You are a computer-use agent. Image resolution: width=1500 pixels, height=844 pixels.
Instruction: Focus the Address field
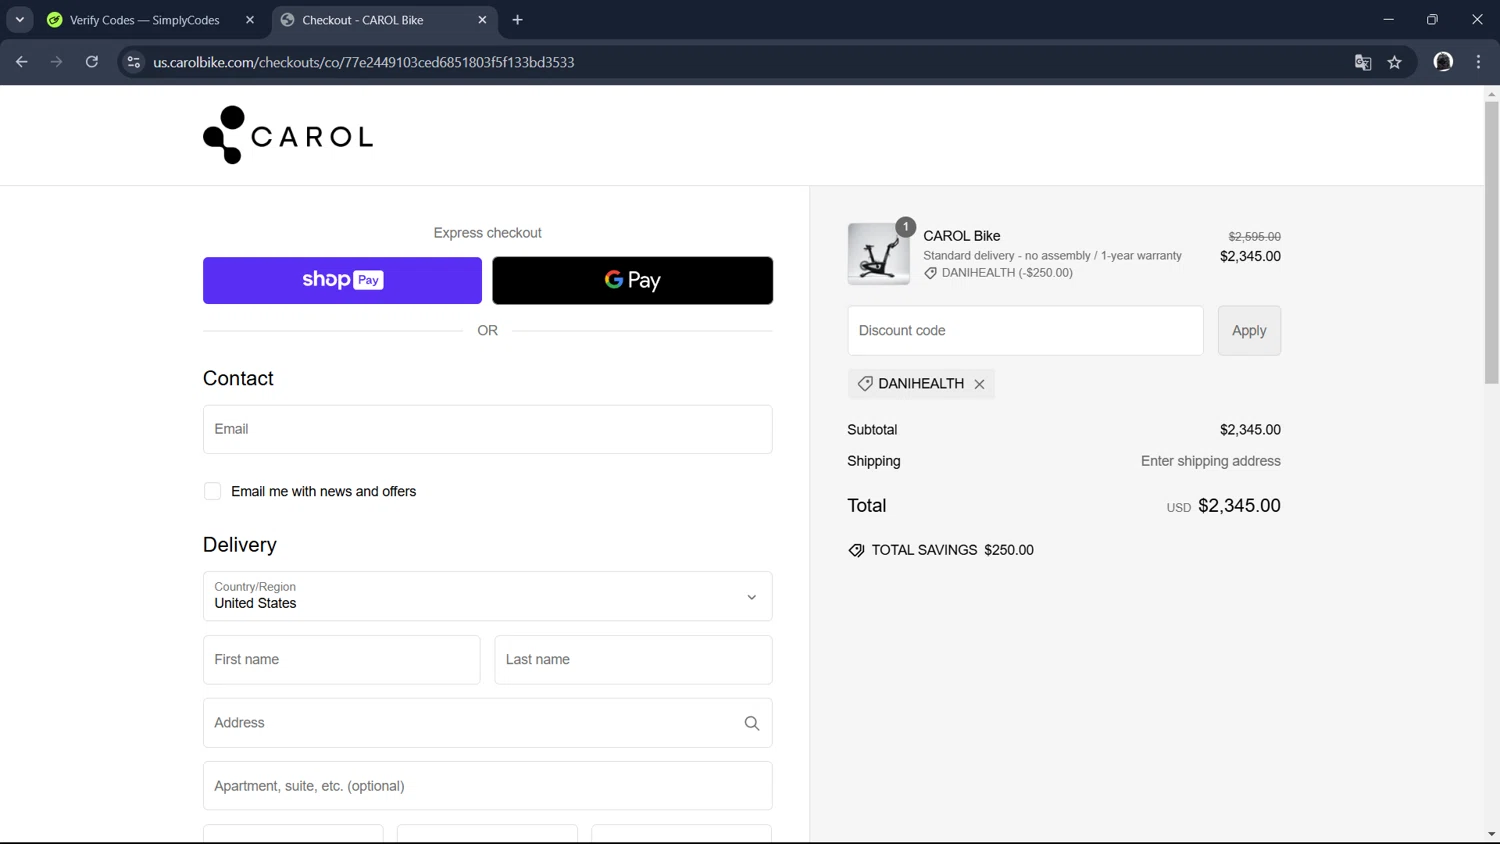pos(488,723)
